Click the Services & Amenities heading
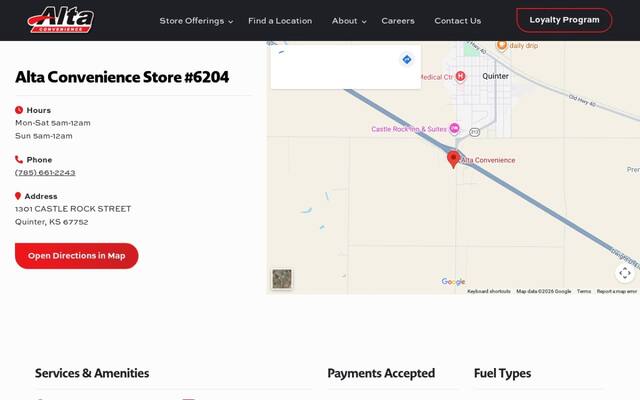 92,373
